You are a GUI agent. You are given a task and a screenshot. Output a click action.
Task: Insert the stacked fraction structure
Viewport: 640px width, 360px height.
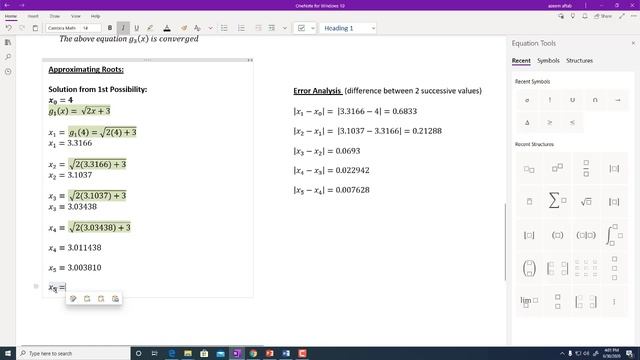(586, 168)
